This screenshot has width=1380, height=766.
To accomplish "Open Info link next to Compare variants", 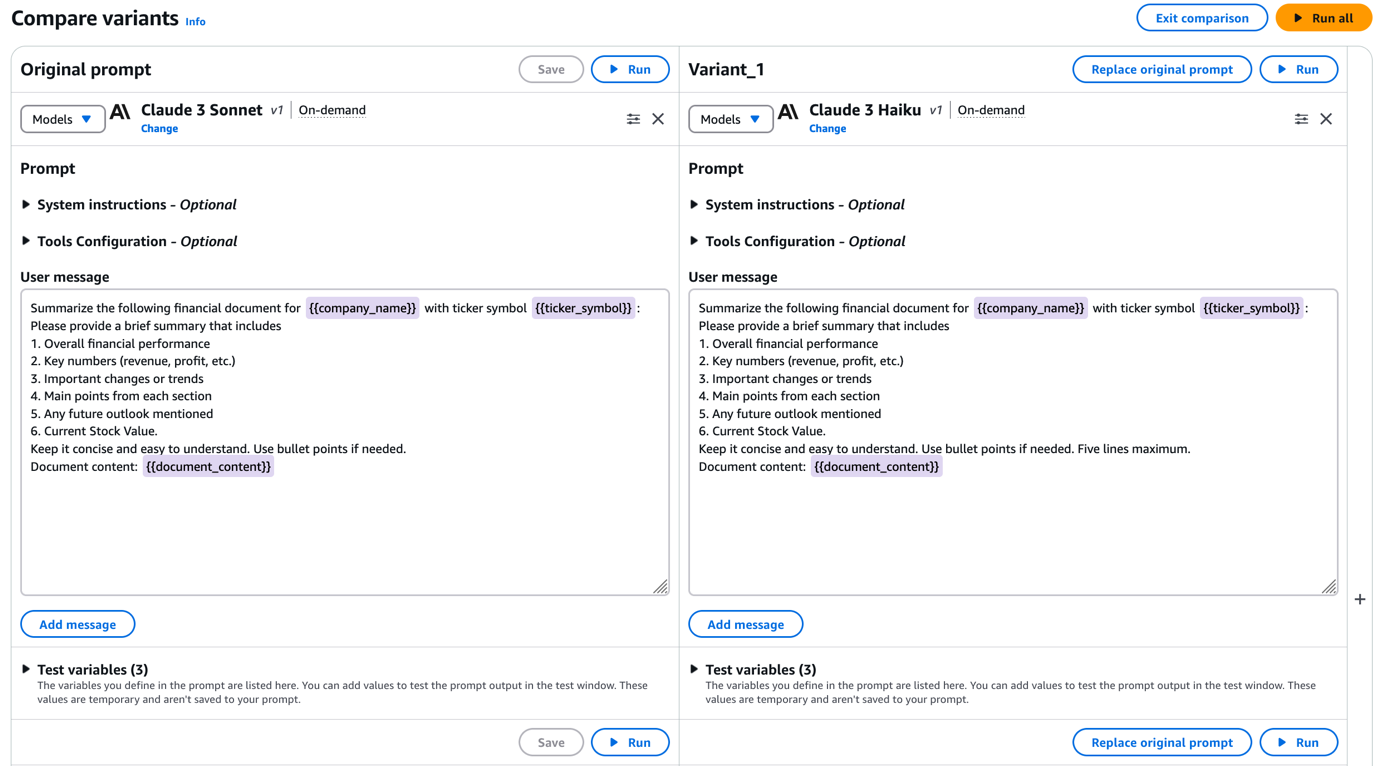I will (195, 21).
